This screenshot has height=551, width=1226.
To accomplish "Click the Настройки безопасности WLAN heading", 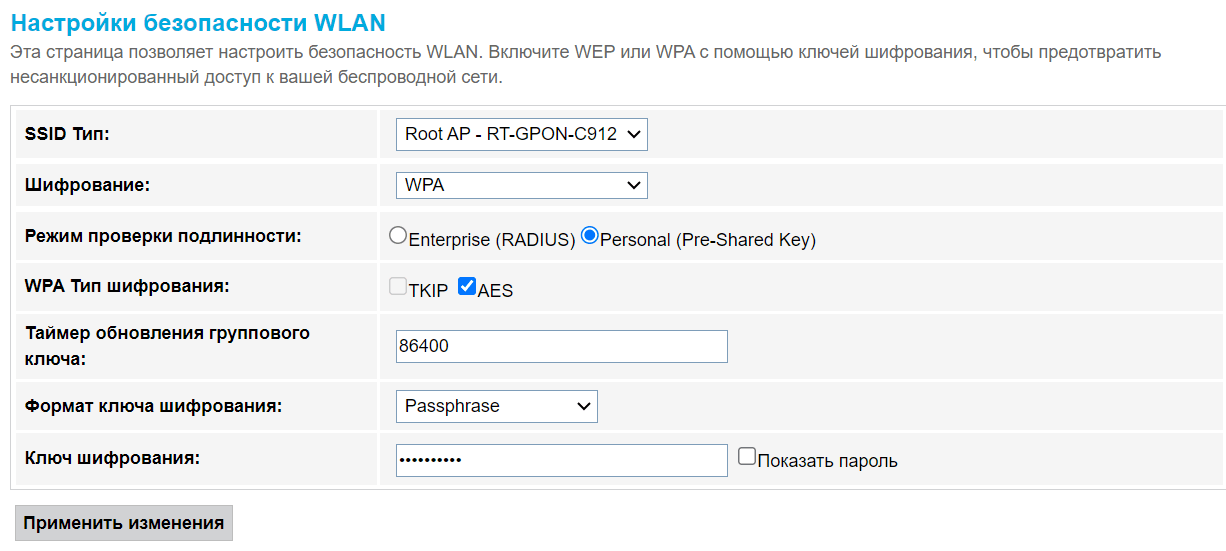I will (x=198, y=23).
